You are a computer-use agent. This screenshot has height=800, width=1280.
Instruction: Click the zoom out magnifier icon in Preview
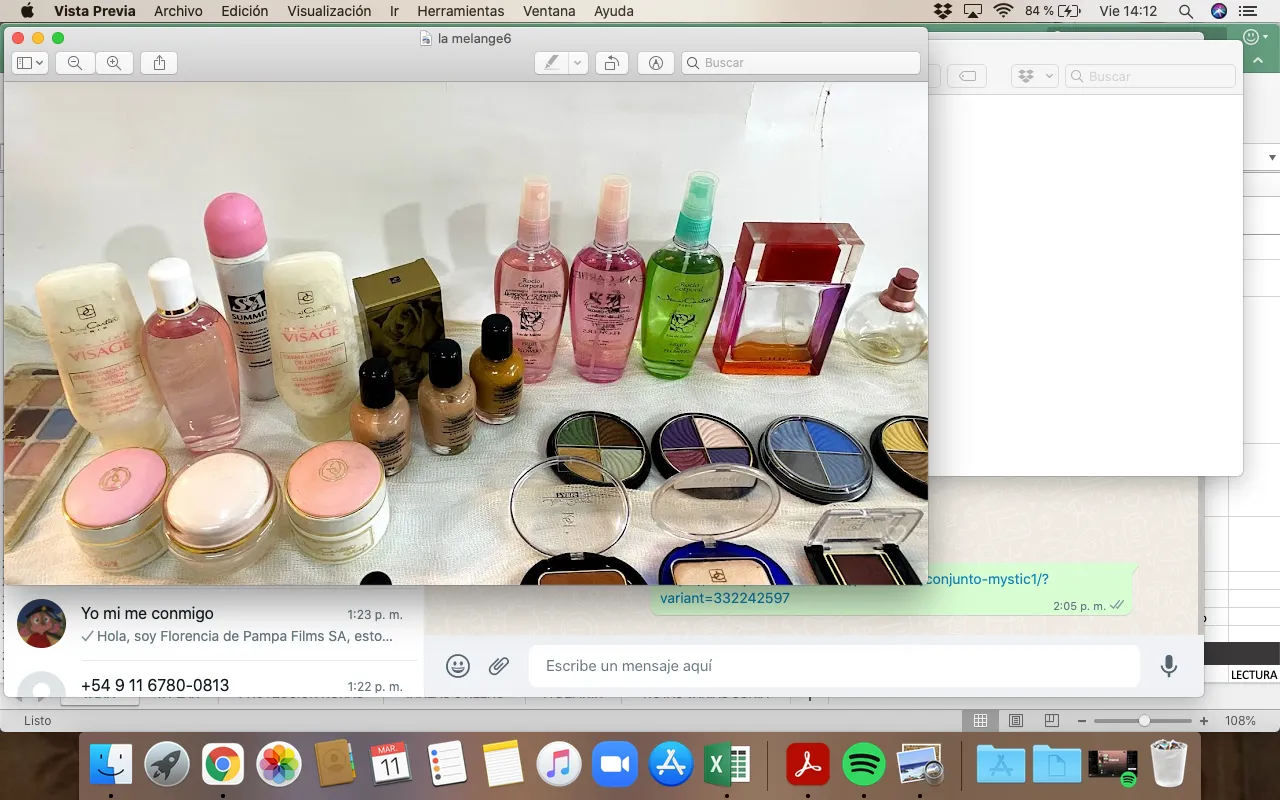(x=74, y=62)
